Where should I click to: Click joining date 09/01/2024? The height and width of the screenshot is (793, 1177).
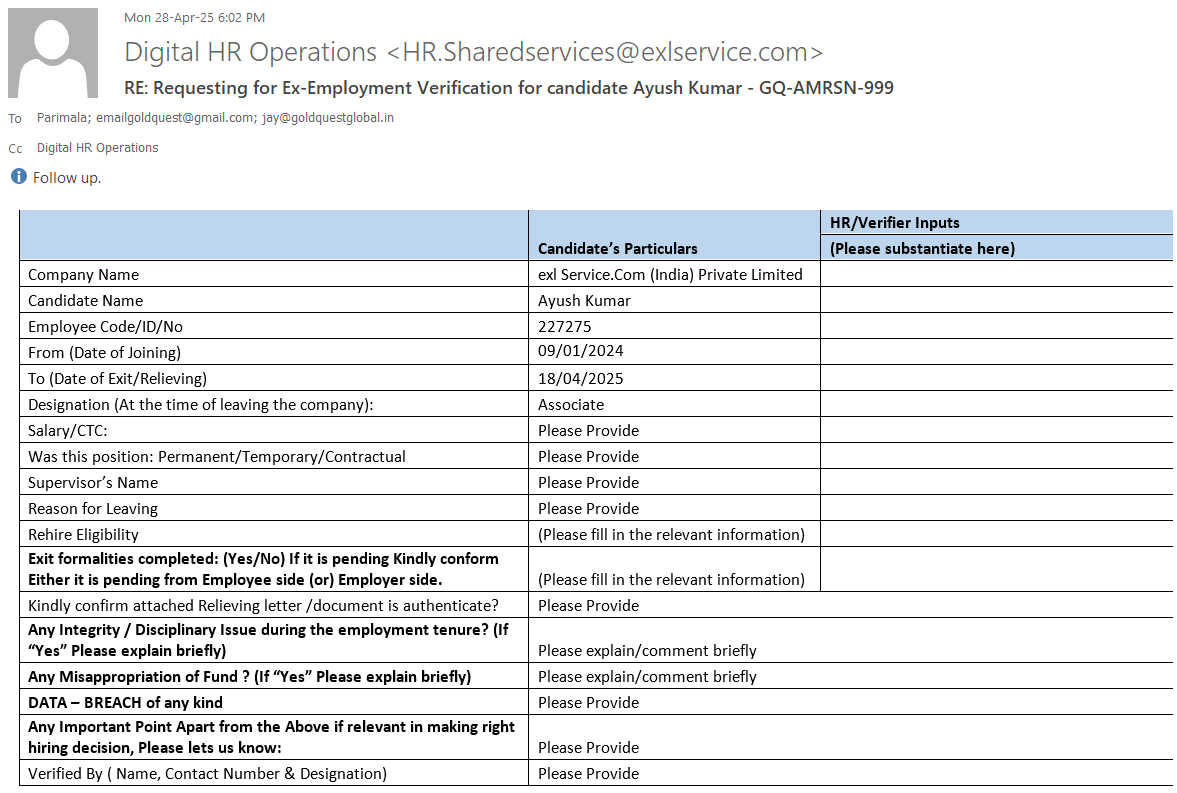tap(580, 351)
